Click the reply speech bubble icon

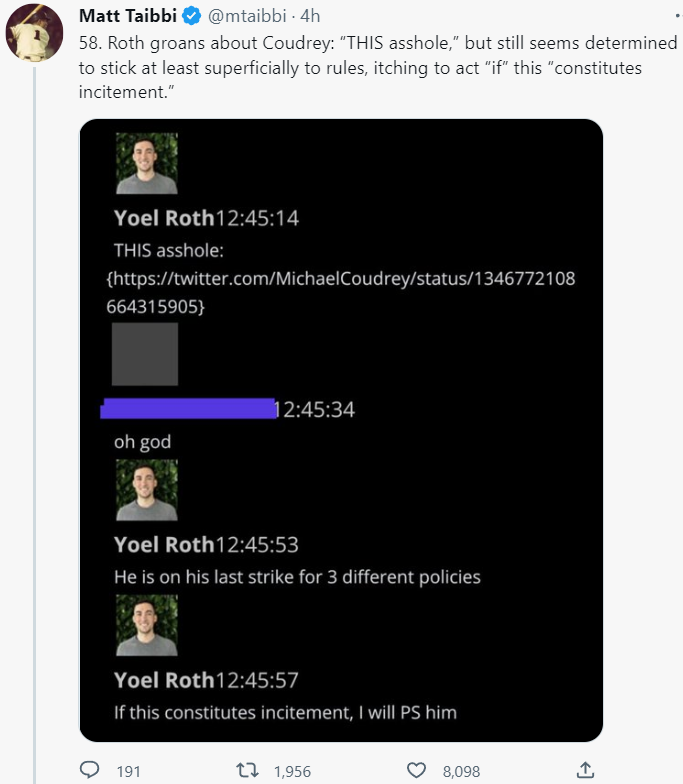coord(90,769)
